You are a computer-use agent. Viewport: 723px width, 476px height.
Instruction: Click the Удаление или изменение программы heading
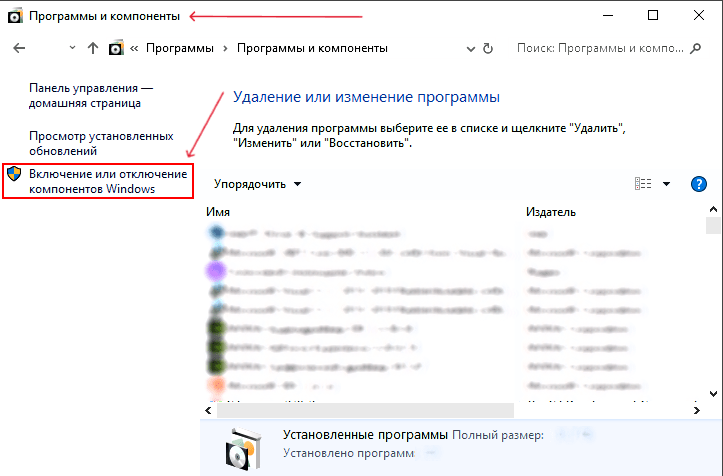point(366,97)
